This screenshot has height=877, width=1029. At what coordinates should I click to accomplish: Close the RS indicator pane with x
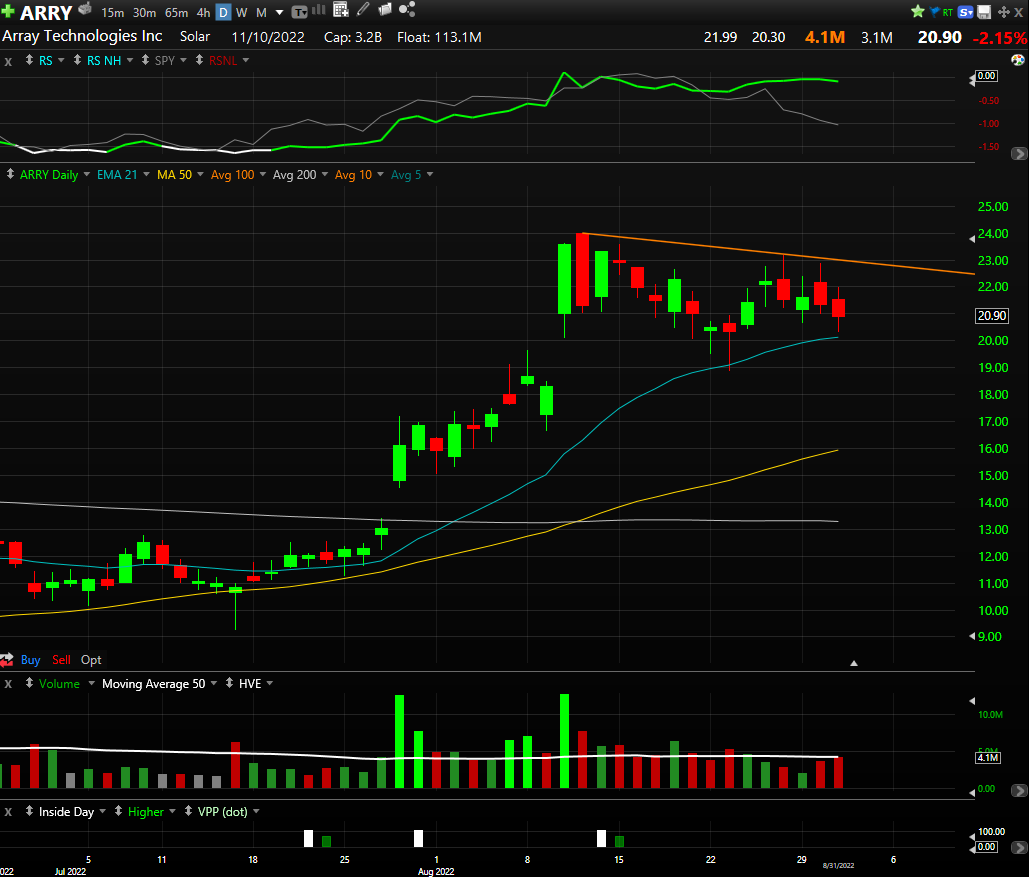pyautogui.click(x=8, y=62)
